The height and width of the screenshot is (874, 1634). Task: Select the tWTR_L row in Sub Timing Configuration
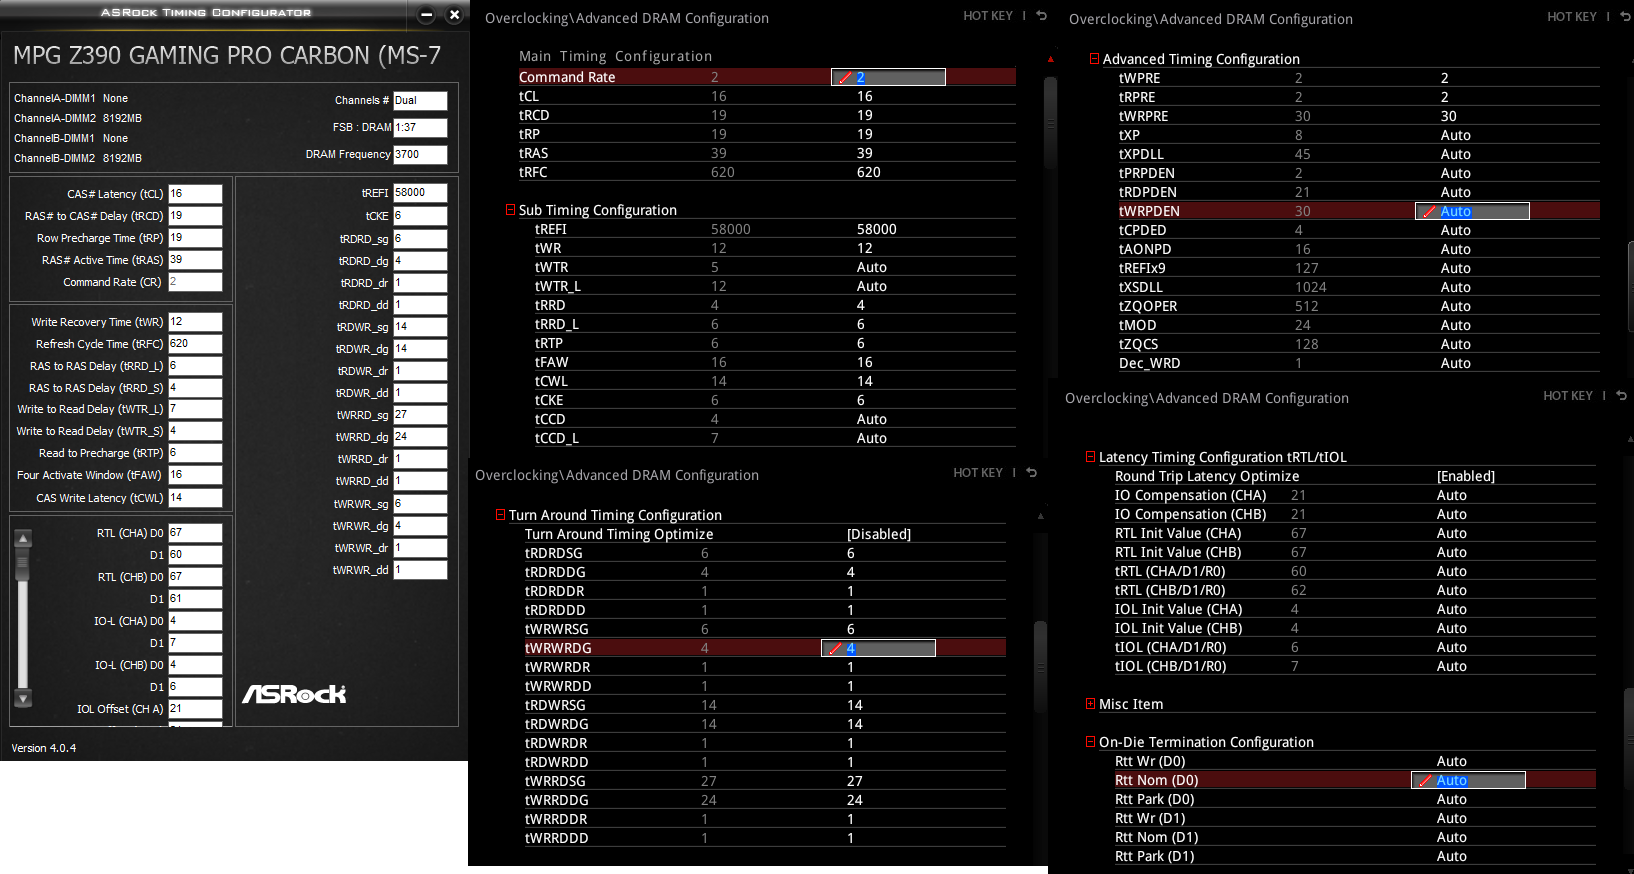tap(775, 286)
